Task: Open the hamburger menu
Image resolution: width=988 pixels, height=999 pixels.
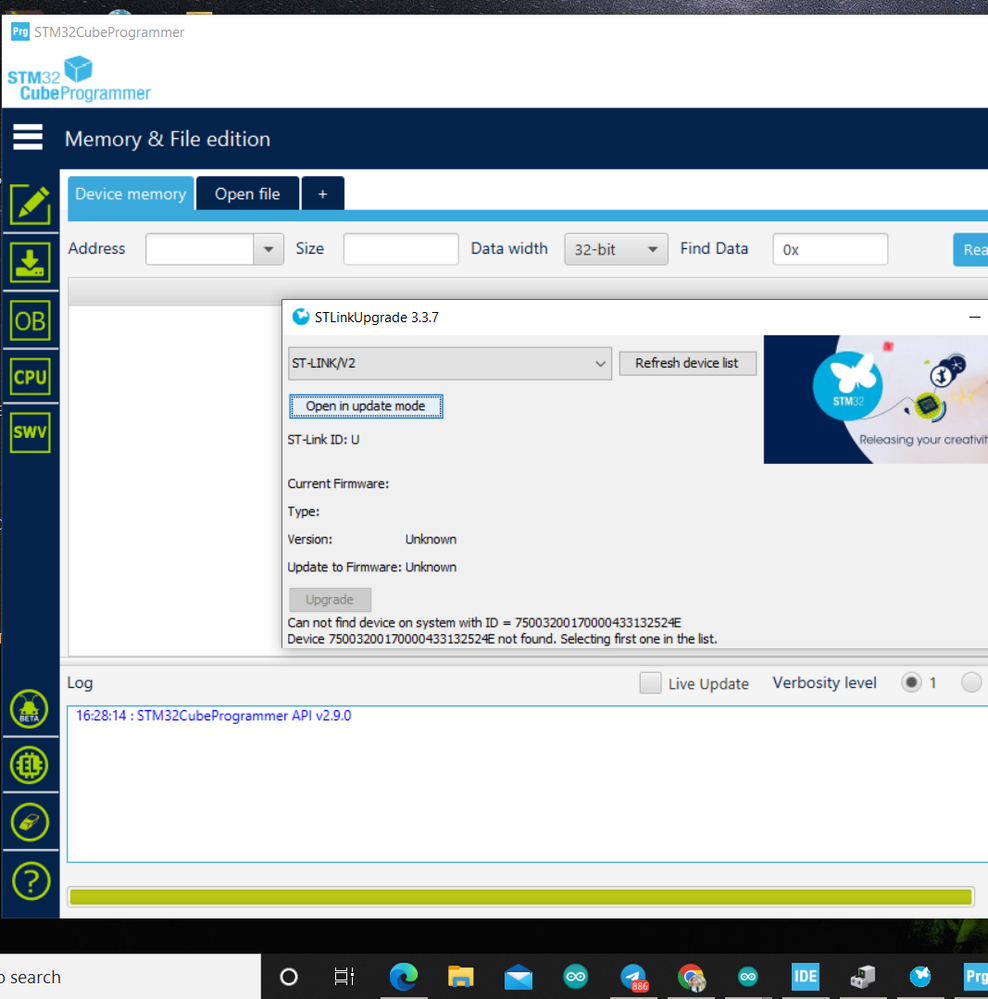Action: point(27,137)
